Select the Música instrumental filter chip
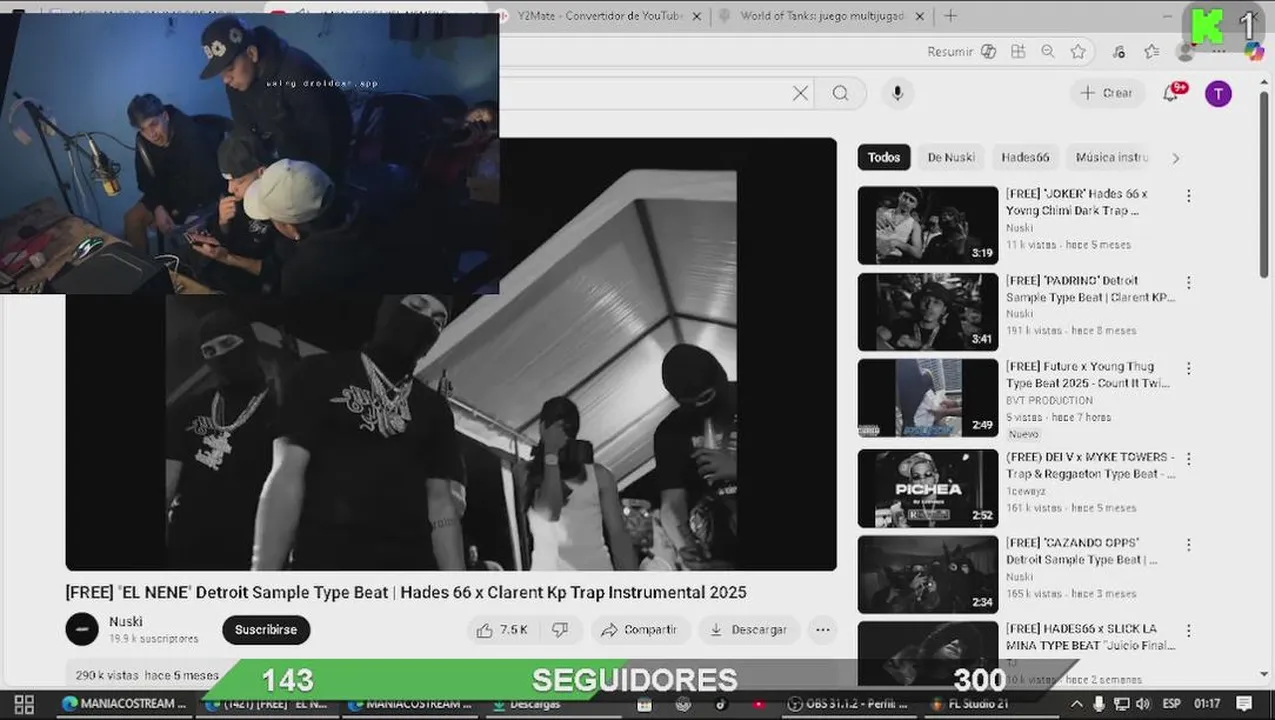 1111,157
